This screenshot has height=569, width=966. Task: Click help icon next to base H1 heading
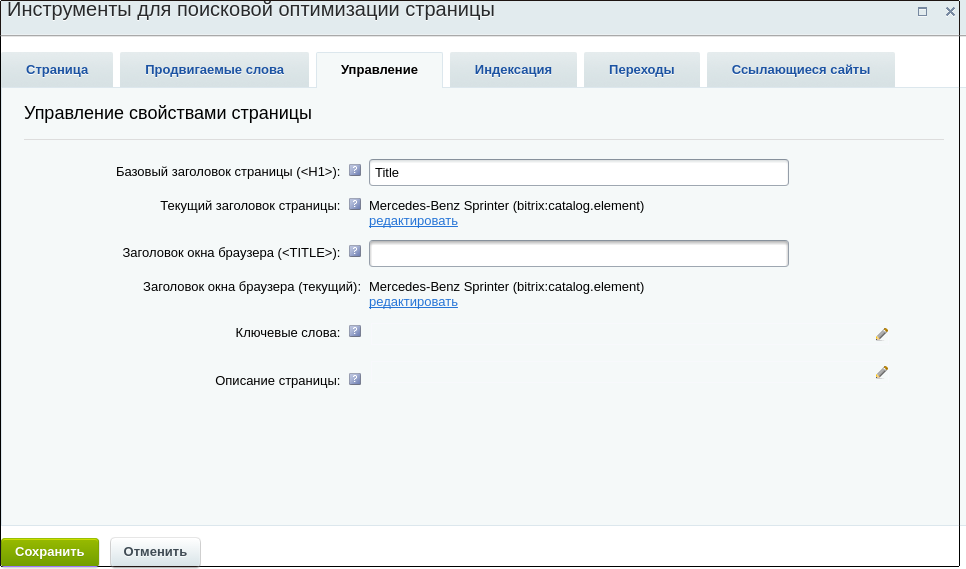pos(355,171)
